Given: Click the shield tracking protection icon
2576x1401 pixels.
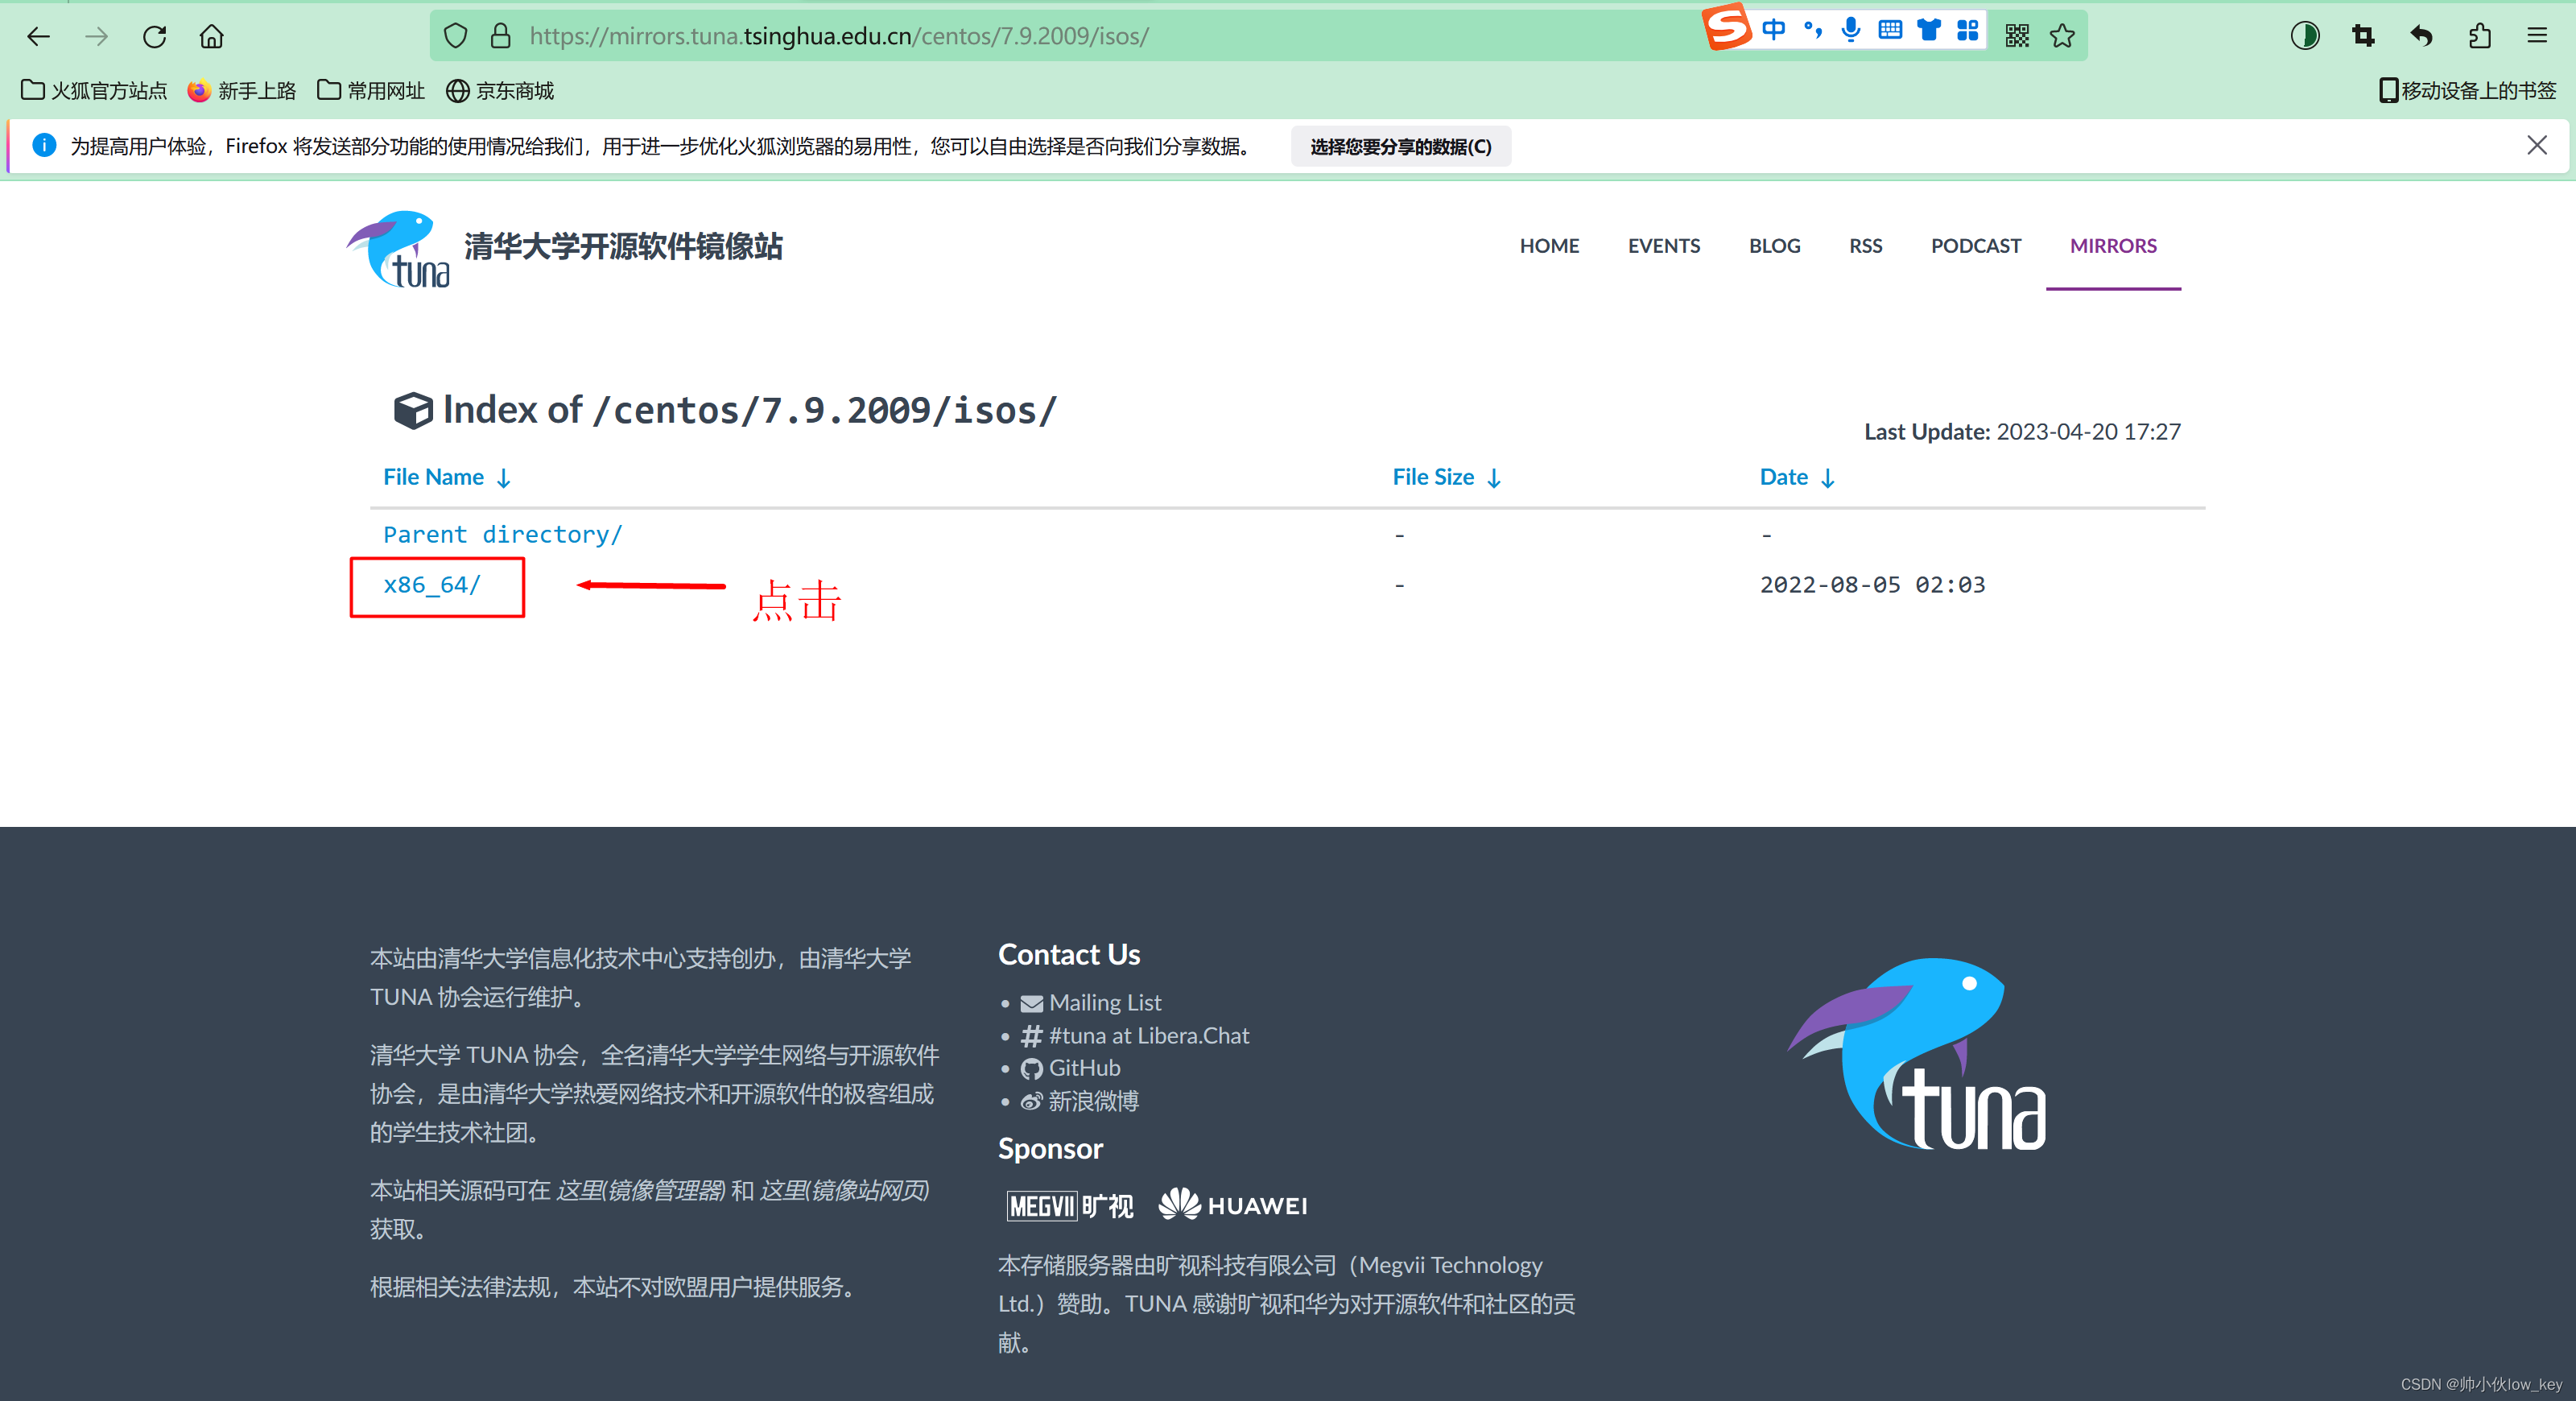Looking at the screenshot, I should [455, 36].
